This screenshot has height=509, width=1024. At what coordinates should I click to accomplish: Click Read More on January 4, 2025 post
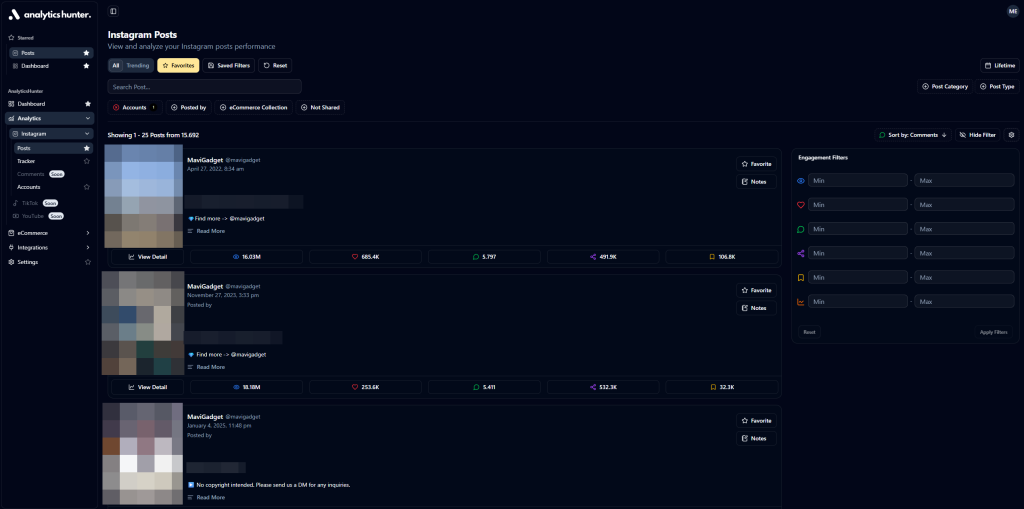(x=206, y=497)
